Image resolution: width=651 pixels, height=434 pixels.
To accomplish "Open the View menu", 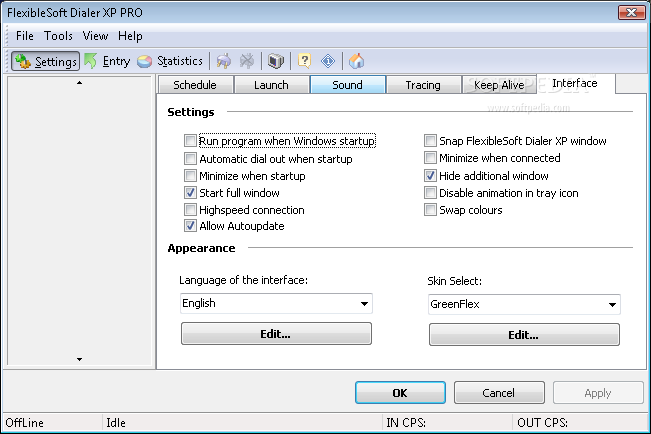I will pos(95,36).
